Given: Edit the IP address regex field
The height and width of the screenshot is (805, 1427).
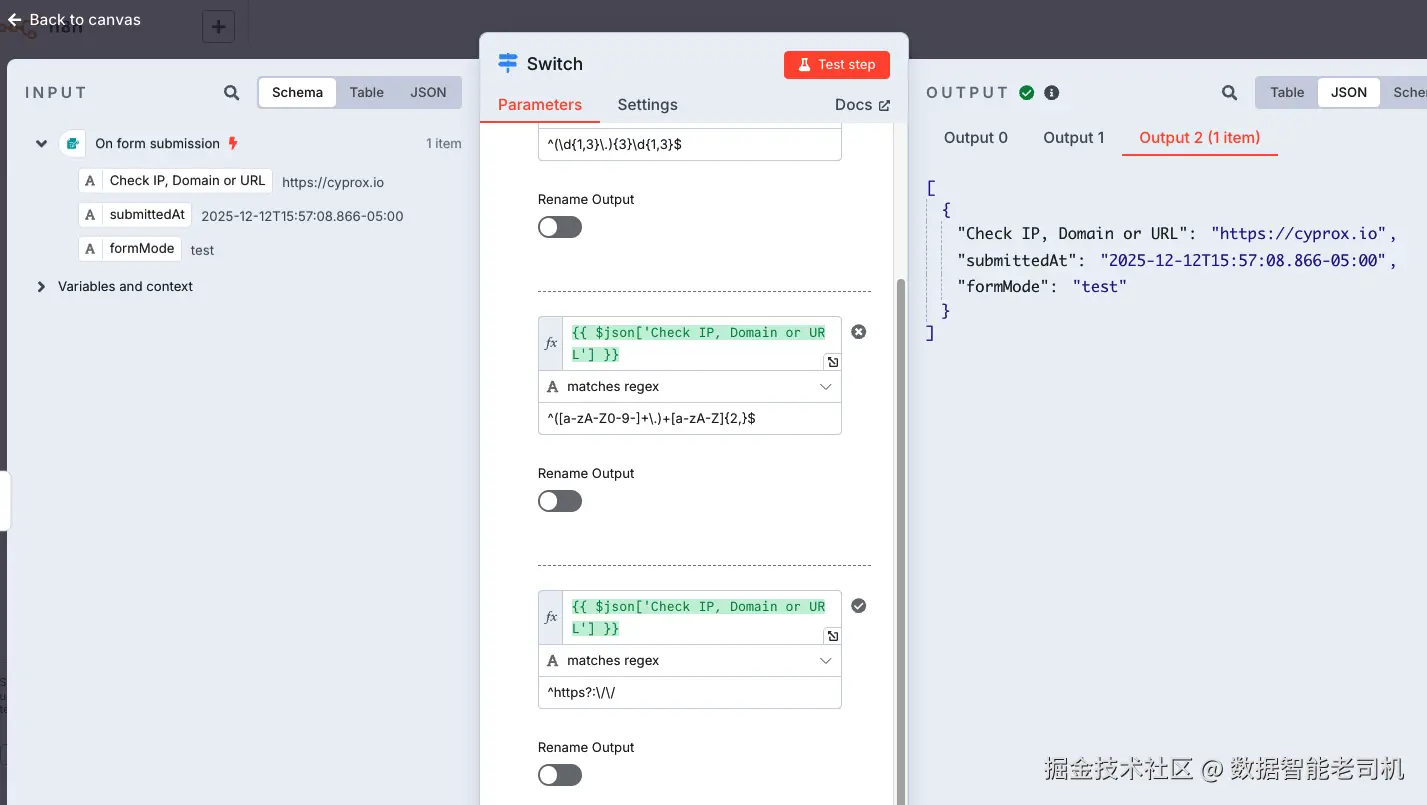Looking at the screenshot, I should coord(690,144).
